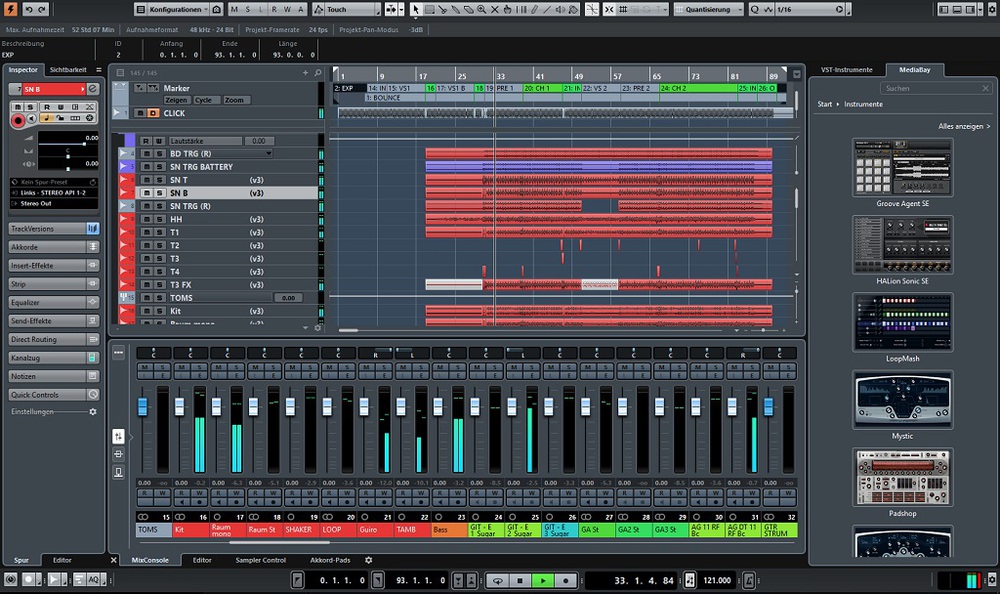Click the Steinberg Hub lightning icon
1000x594 pixels.
10,9
